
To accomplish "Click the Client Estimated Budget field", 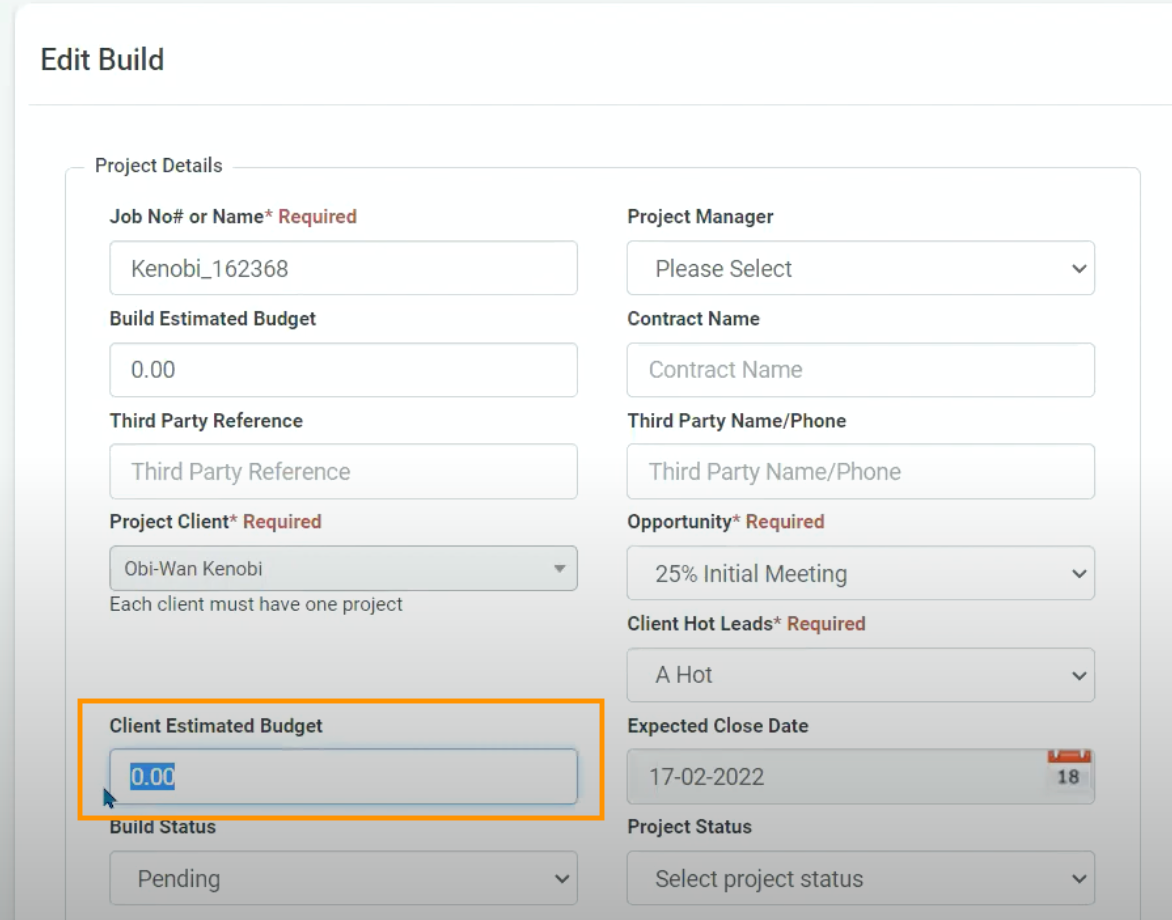I will point(343,777).
